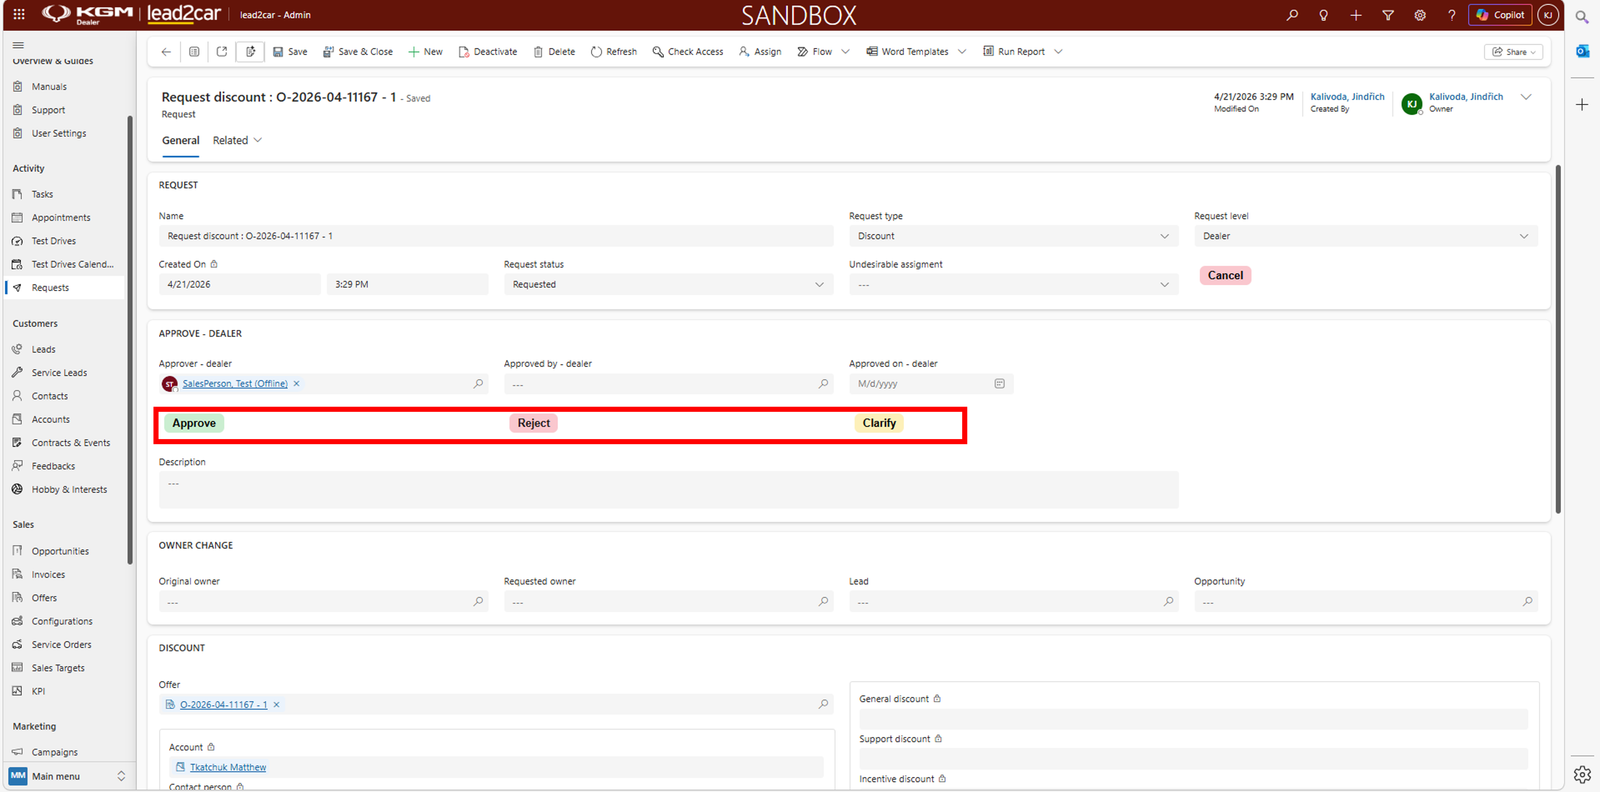
Task: Expand the Flow menu
Action: (845, 52)
